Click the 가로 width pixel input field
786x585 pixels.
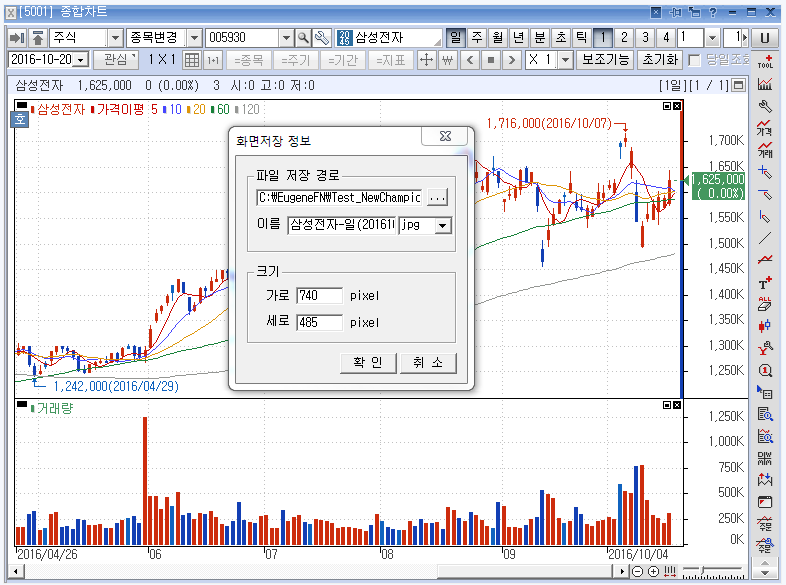pyautogui.click(x=319, y=296)
